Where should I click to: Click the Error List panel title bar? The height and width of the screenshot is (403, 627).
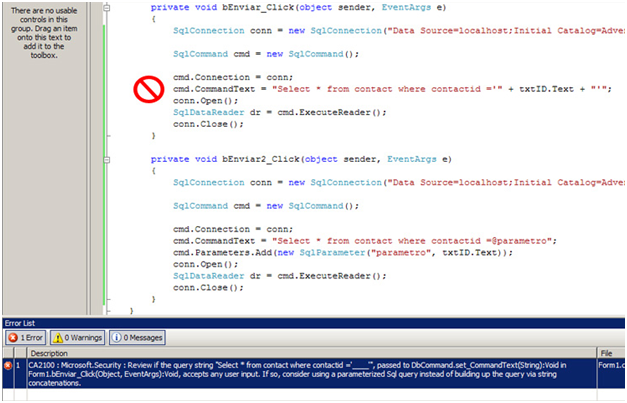[x=314, y=323]
